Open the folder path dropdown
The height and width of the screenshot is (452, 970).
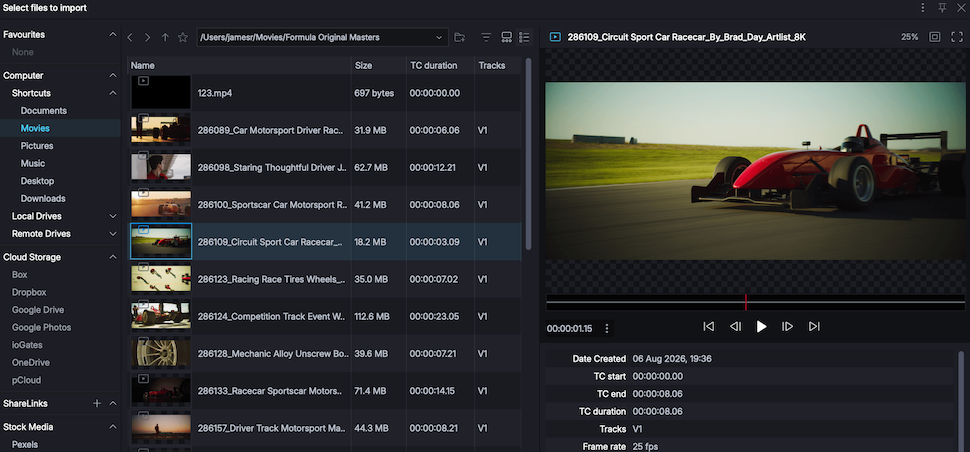pos(439,38)
